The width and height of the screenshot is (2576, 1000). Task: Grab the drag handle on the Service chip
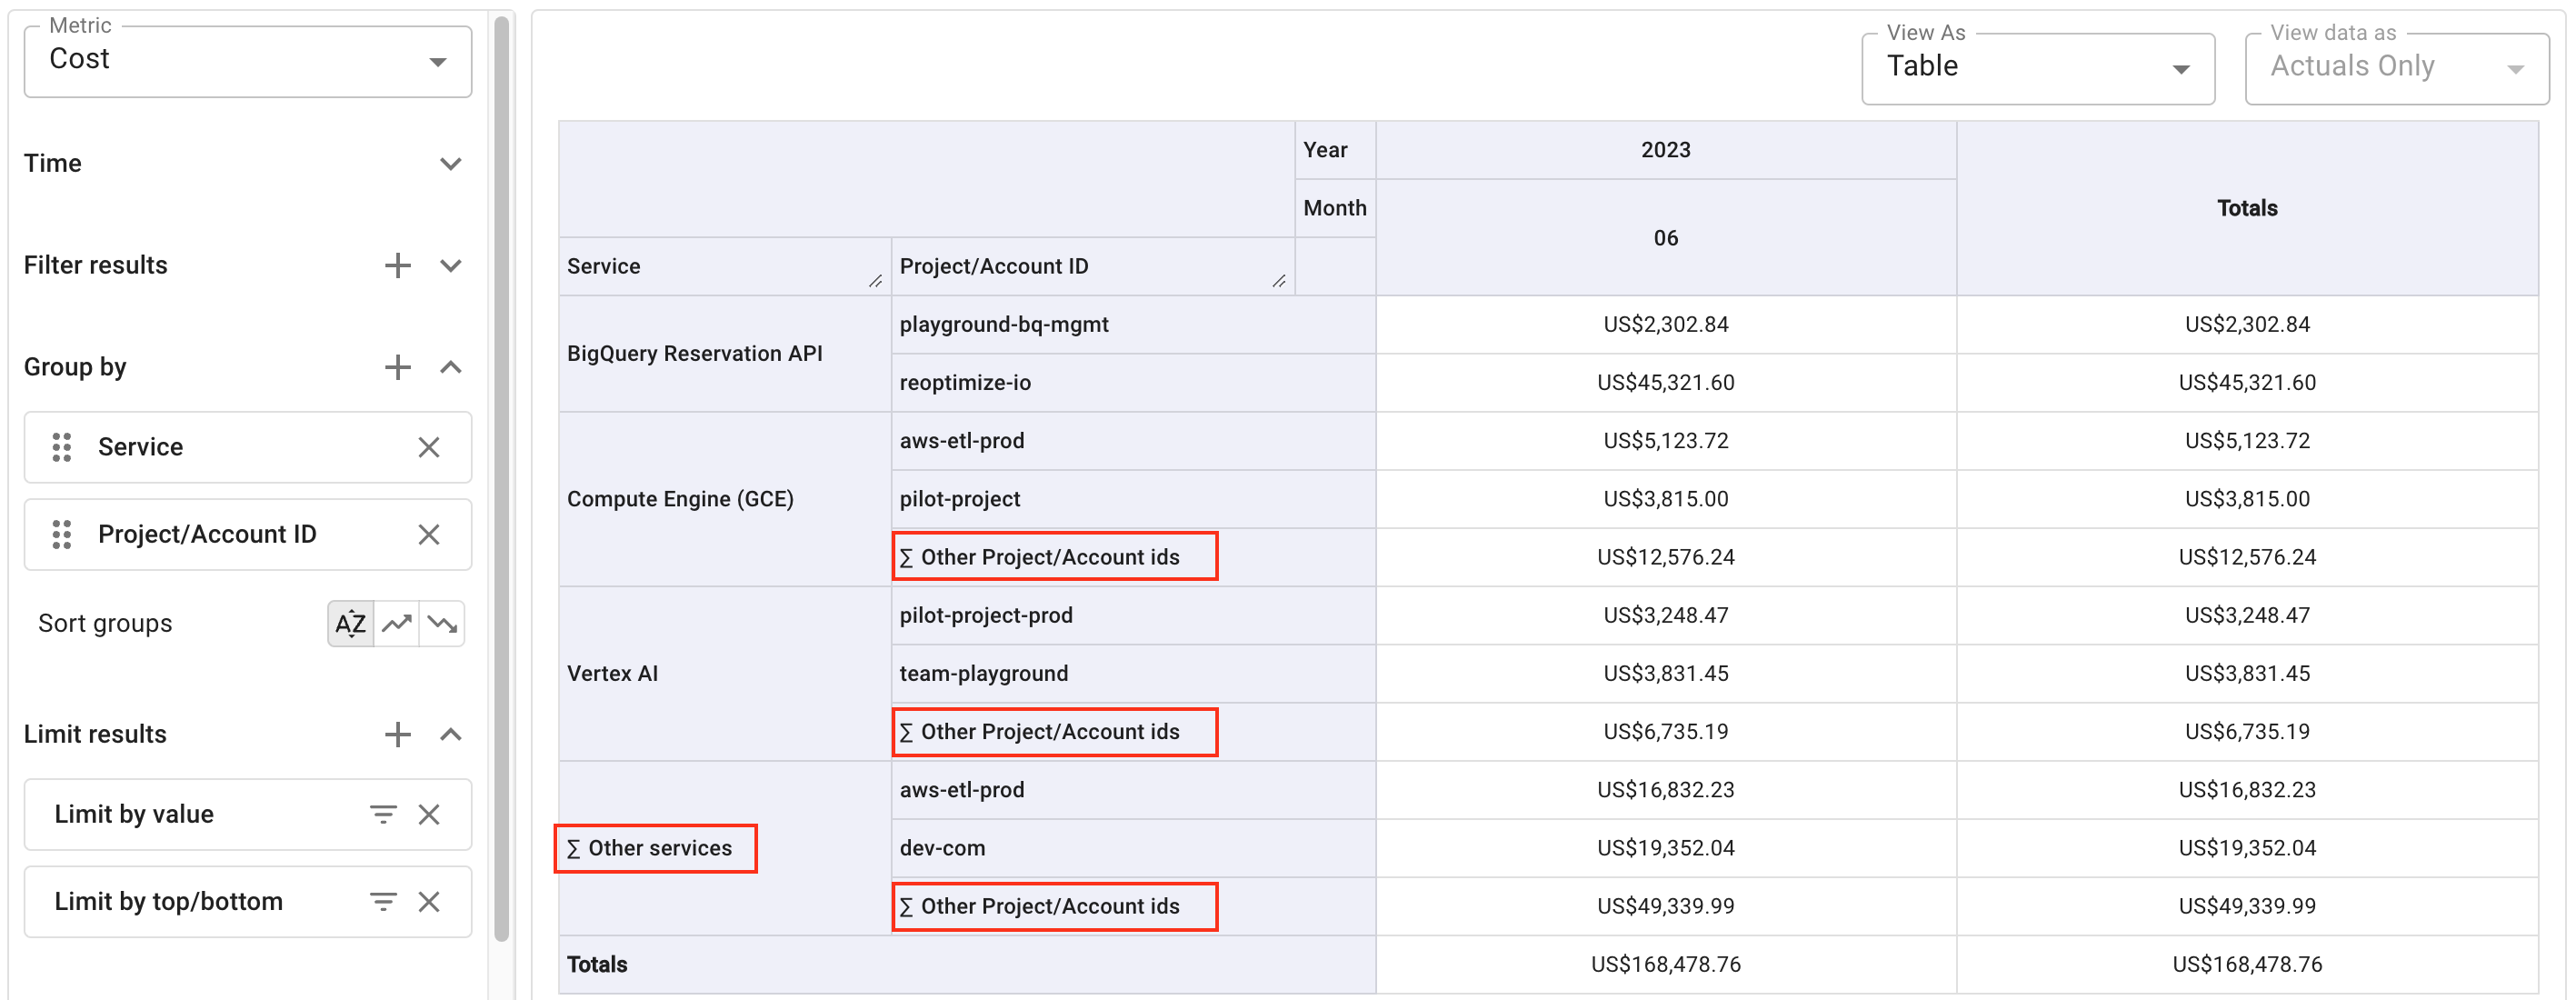coord(61,447)
